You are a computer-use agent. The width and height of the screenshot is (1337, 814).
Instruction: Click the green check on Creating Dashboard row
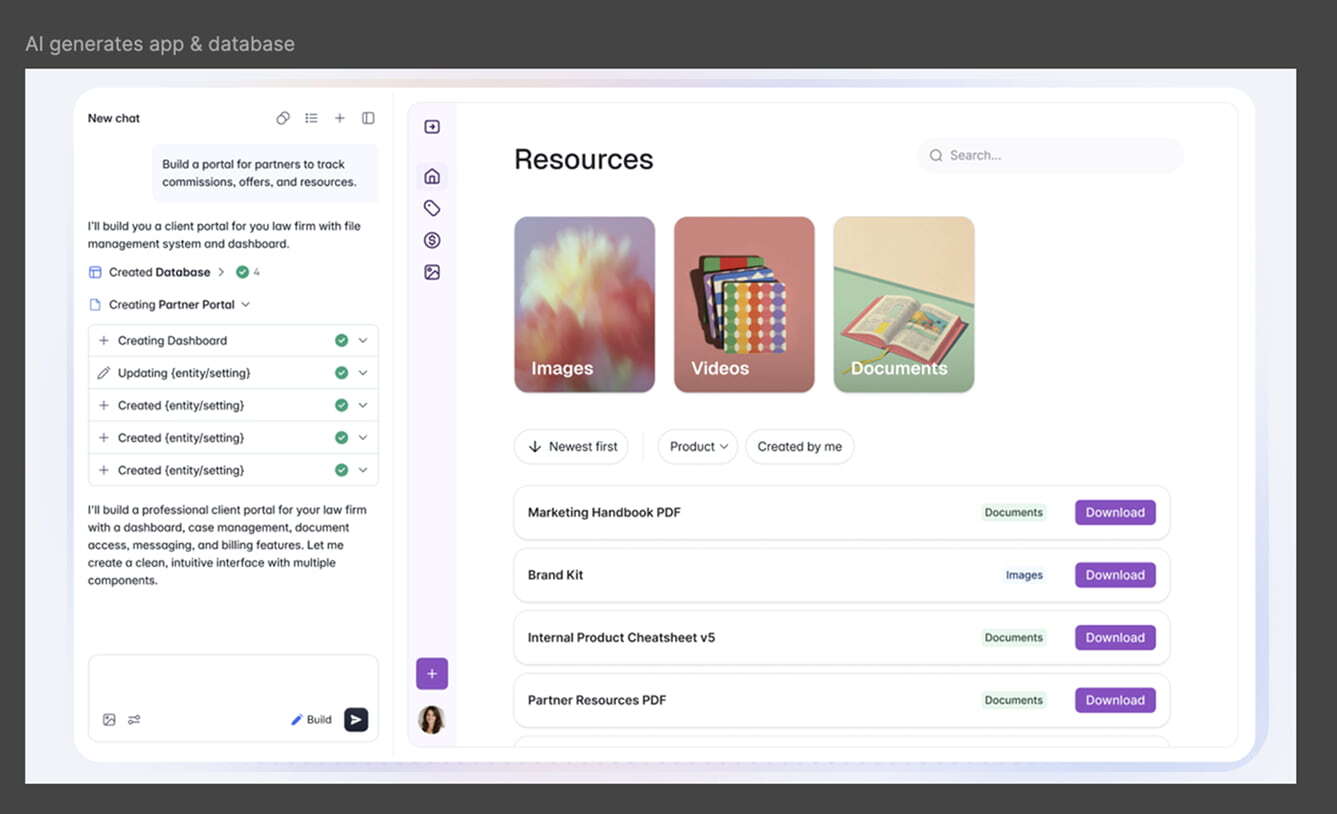[342, 341]
